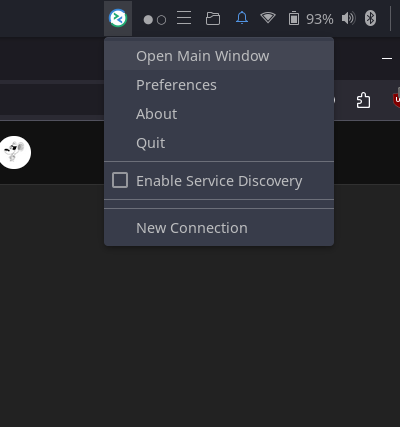Switch to the first workspace dot
400x427 pixels.
[148, 20]
